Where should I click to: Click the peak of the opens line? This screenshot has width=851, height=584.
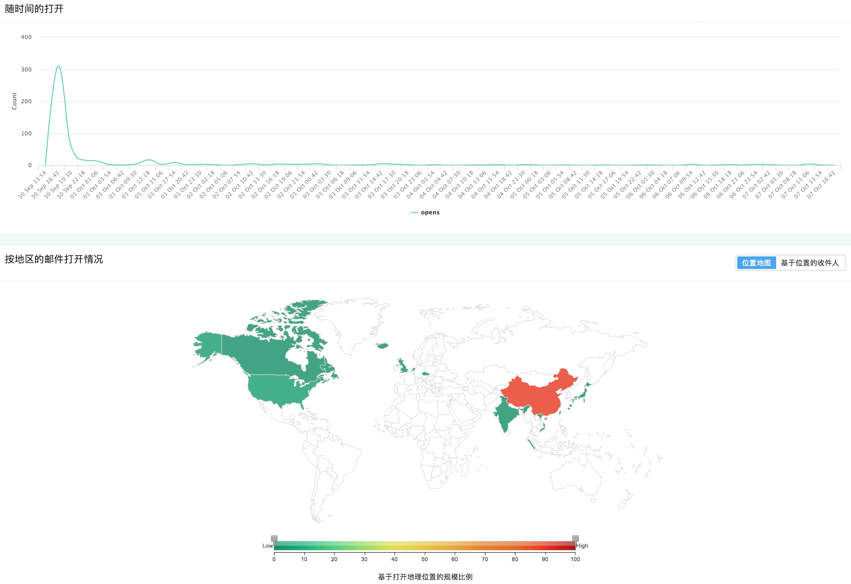58,67
